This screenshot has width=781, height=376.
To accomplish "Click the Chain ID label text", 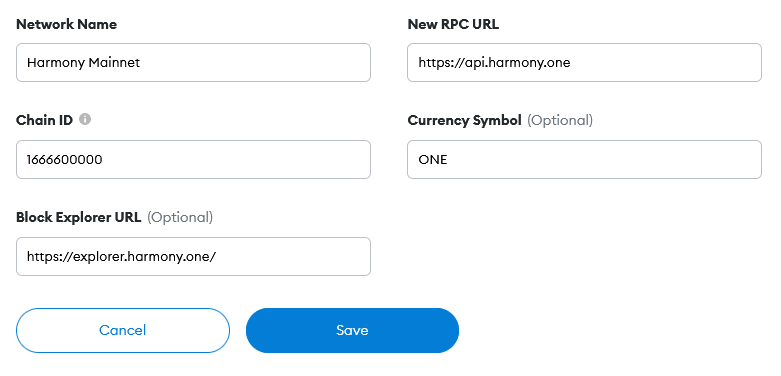I will coord(44,120).
